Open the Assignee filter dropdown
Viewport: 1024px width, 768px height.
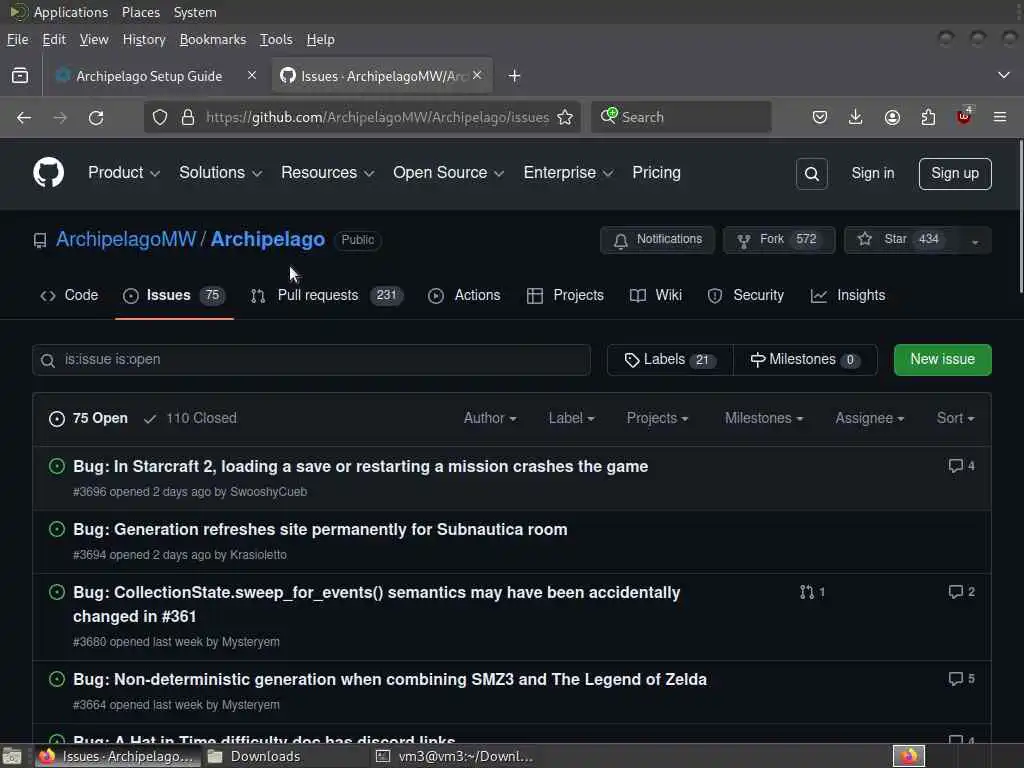(x=869, y=418)
